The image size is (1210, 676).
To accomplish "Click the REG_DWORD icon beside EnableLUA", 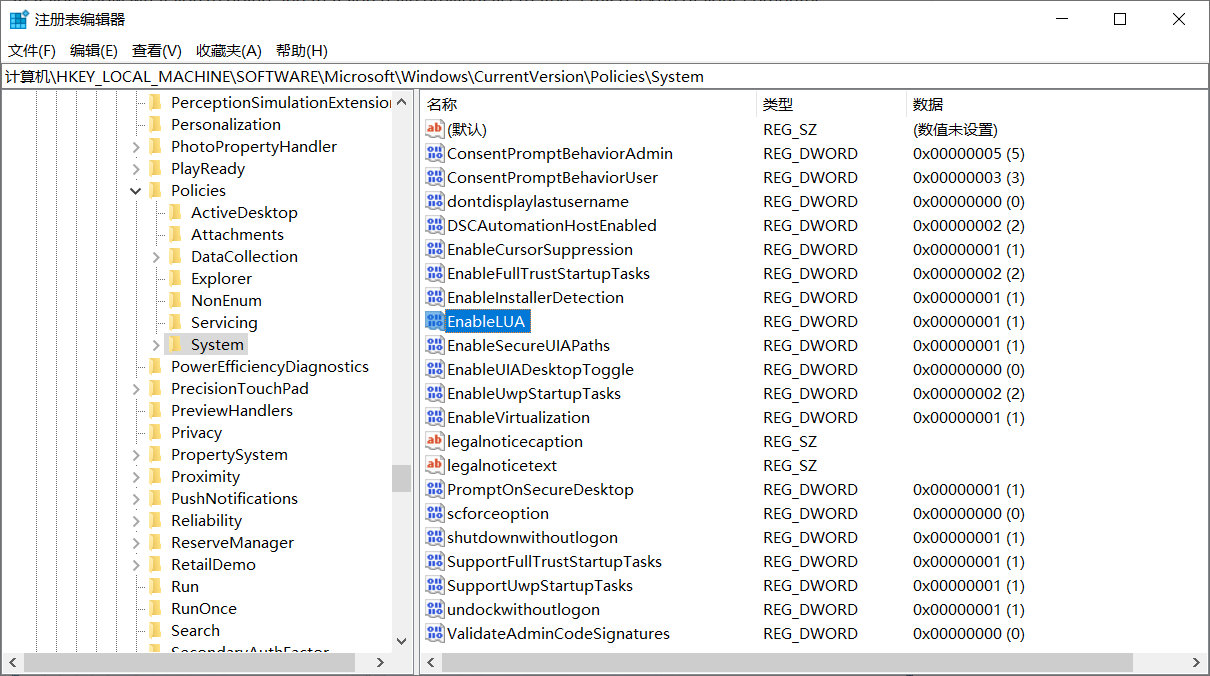I will tap(435, 321).
